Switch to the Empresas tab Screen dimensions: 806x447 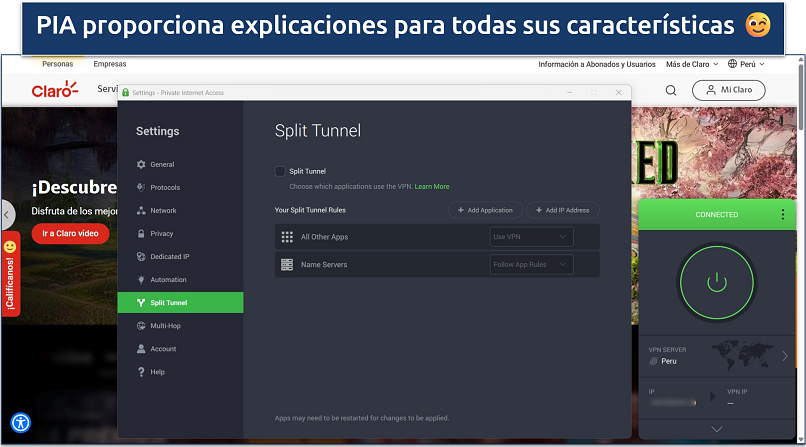(x=109, y=64)
